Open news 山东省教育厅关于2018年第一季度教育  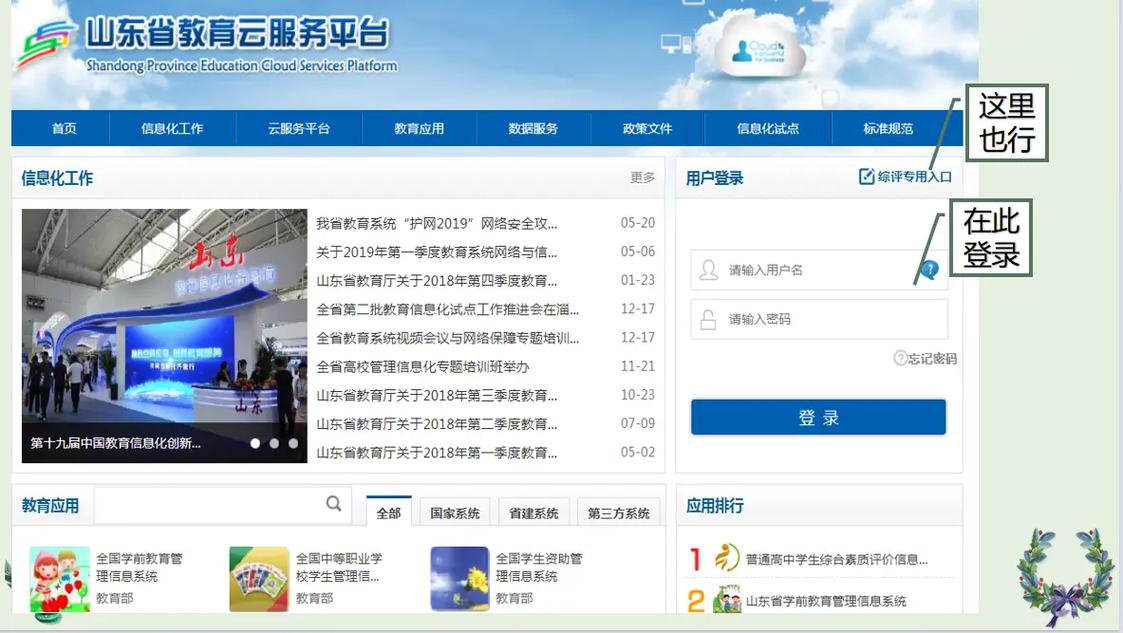[437, 453]
